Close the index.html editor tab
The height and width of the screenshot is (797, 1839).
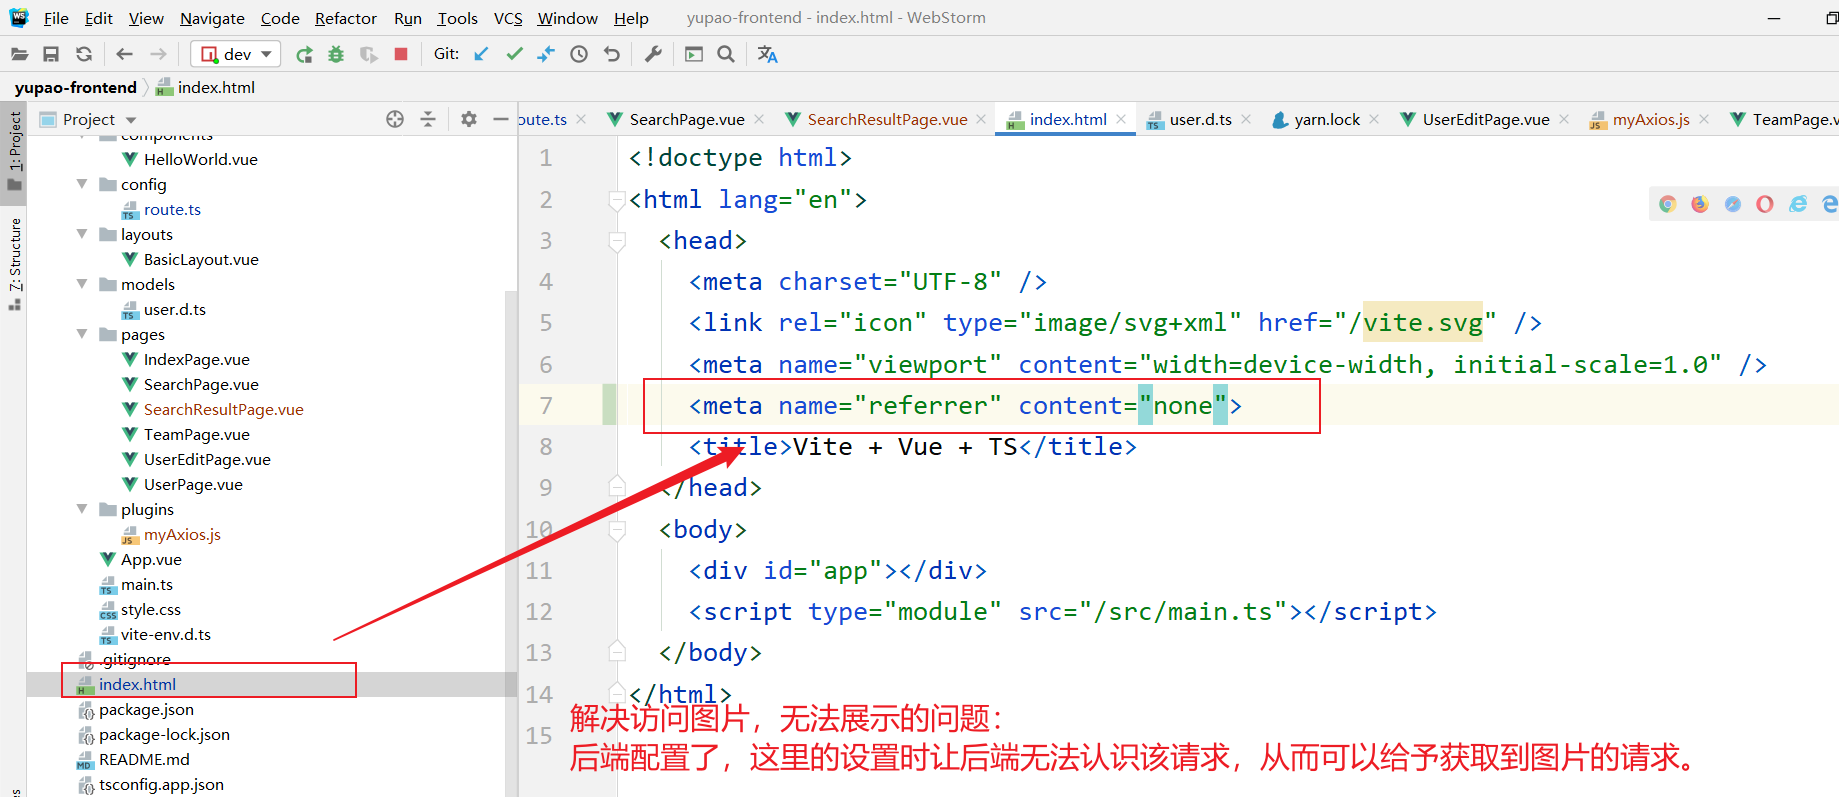(x=1121, y=119)
